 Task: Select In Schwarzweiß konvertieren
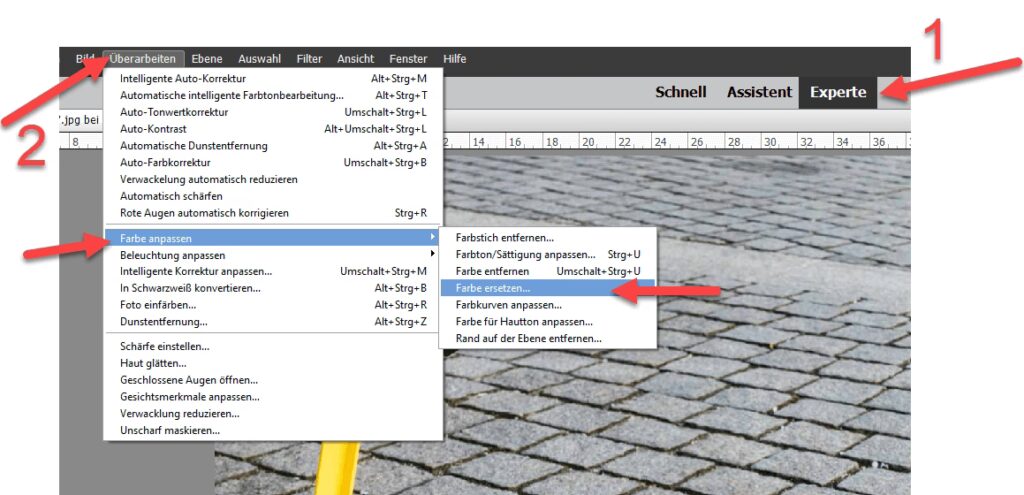pyautogui.click(x=190, y=288)
